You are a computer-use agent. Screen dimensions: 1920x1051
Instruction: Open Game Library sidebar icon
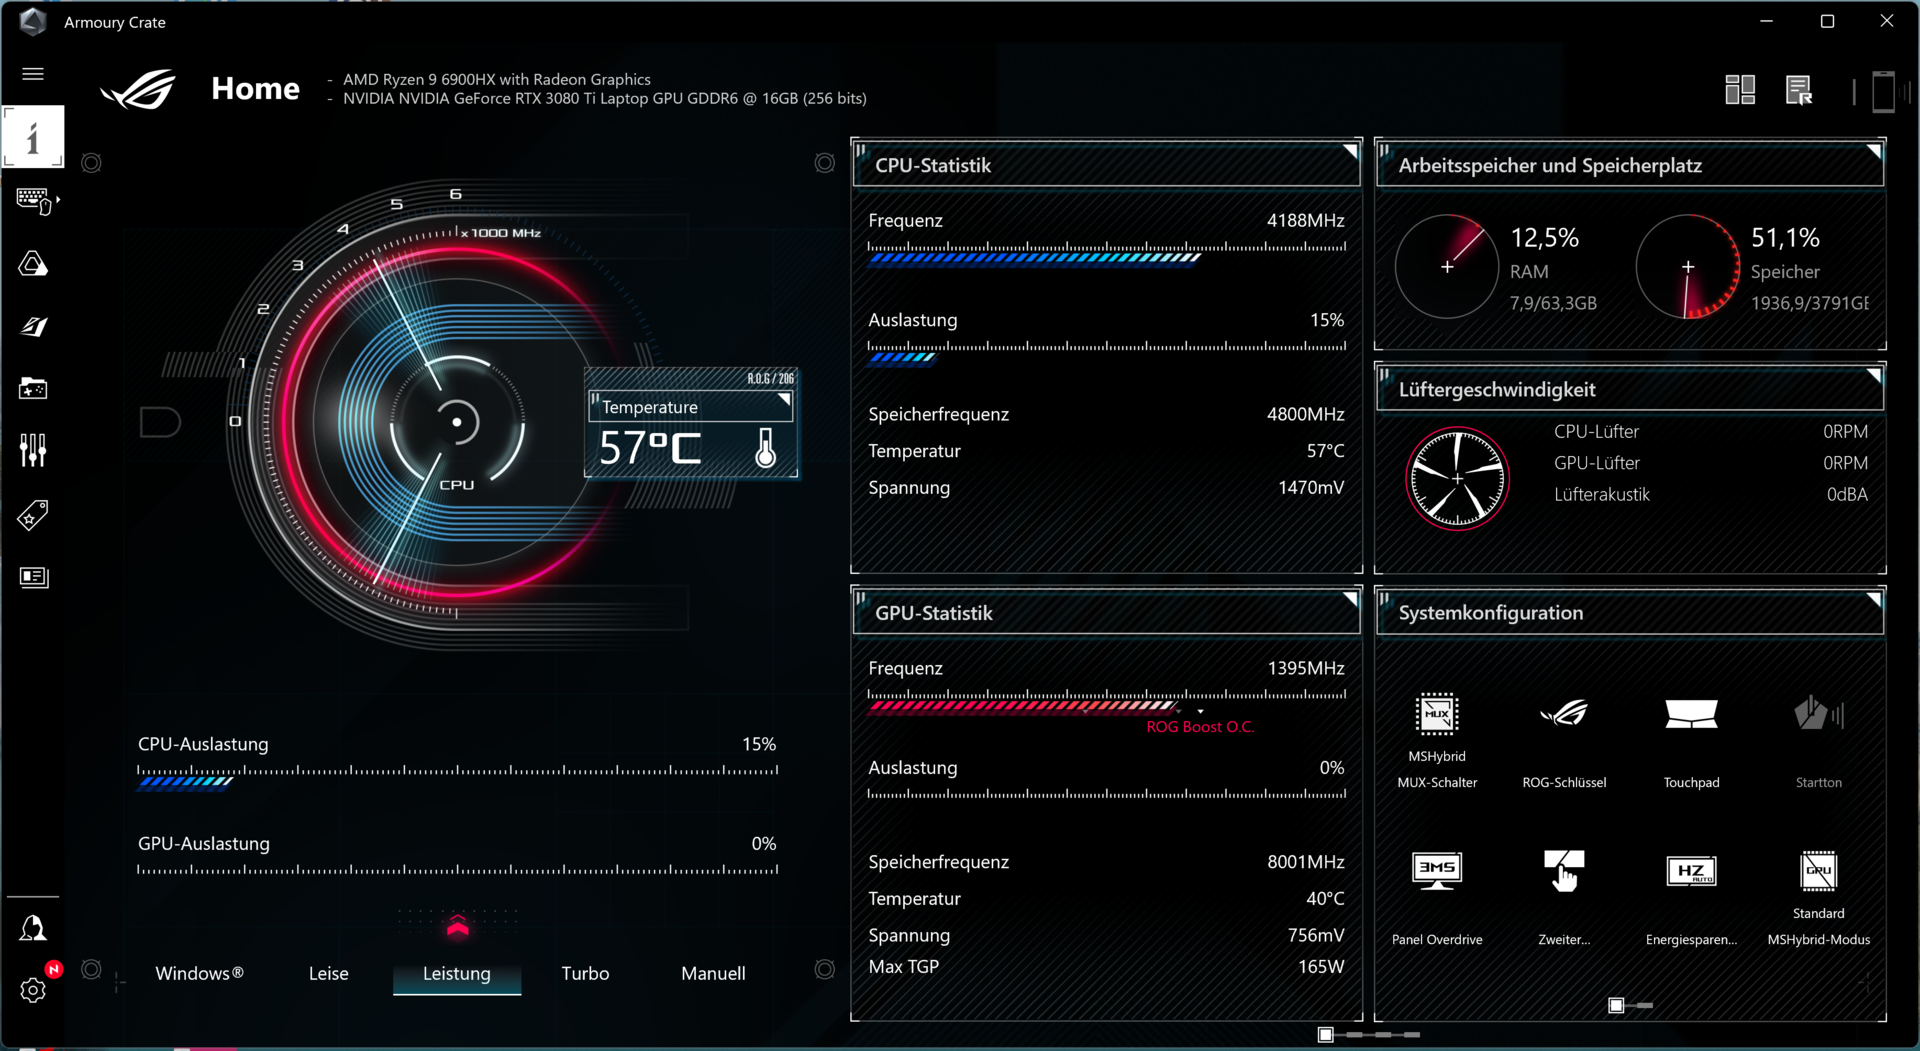[x=33, y=389]
